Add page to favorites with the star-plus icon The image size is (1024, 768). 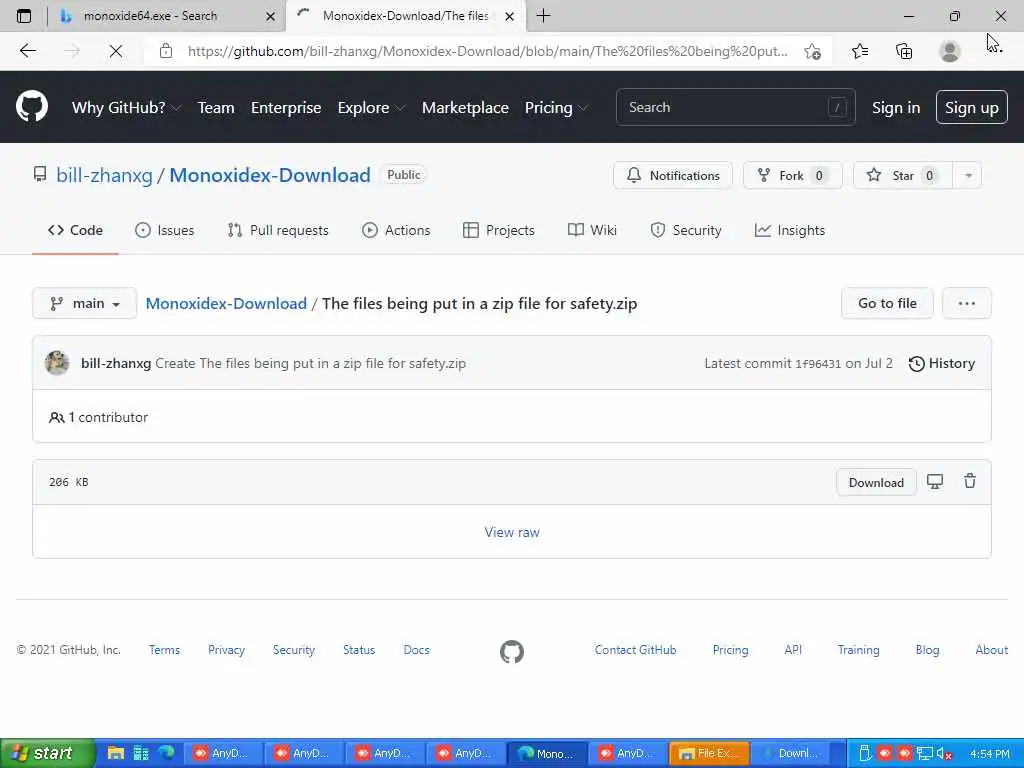pos(812,51)
